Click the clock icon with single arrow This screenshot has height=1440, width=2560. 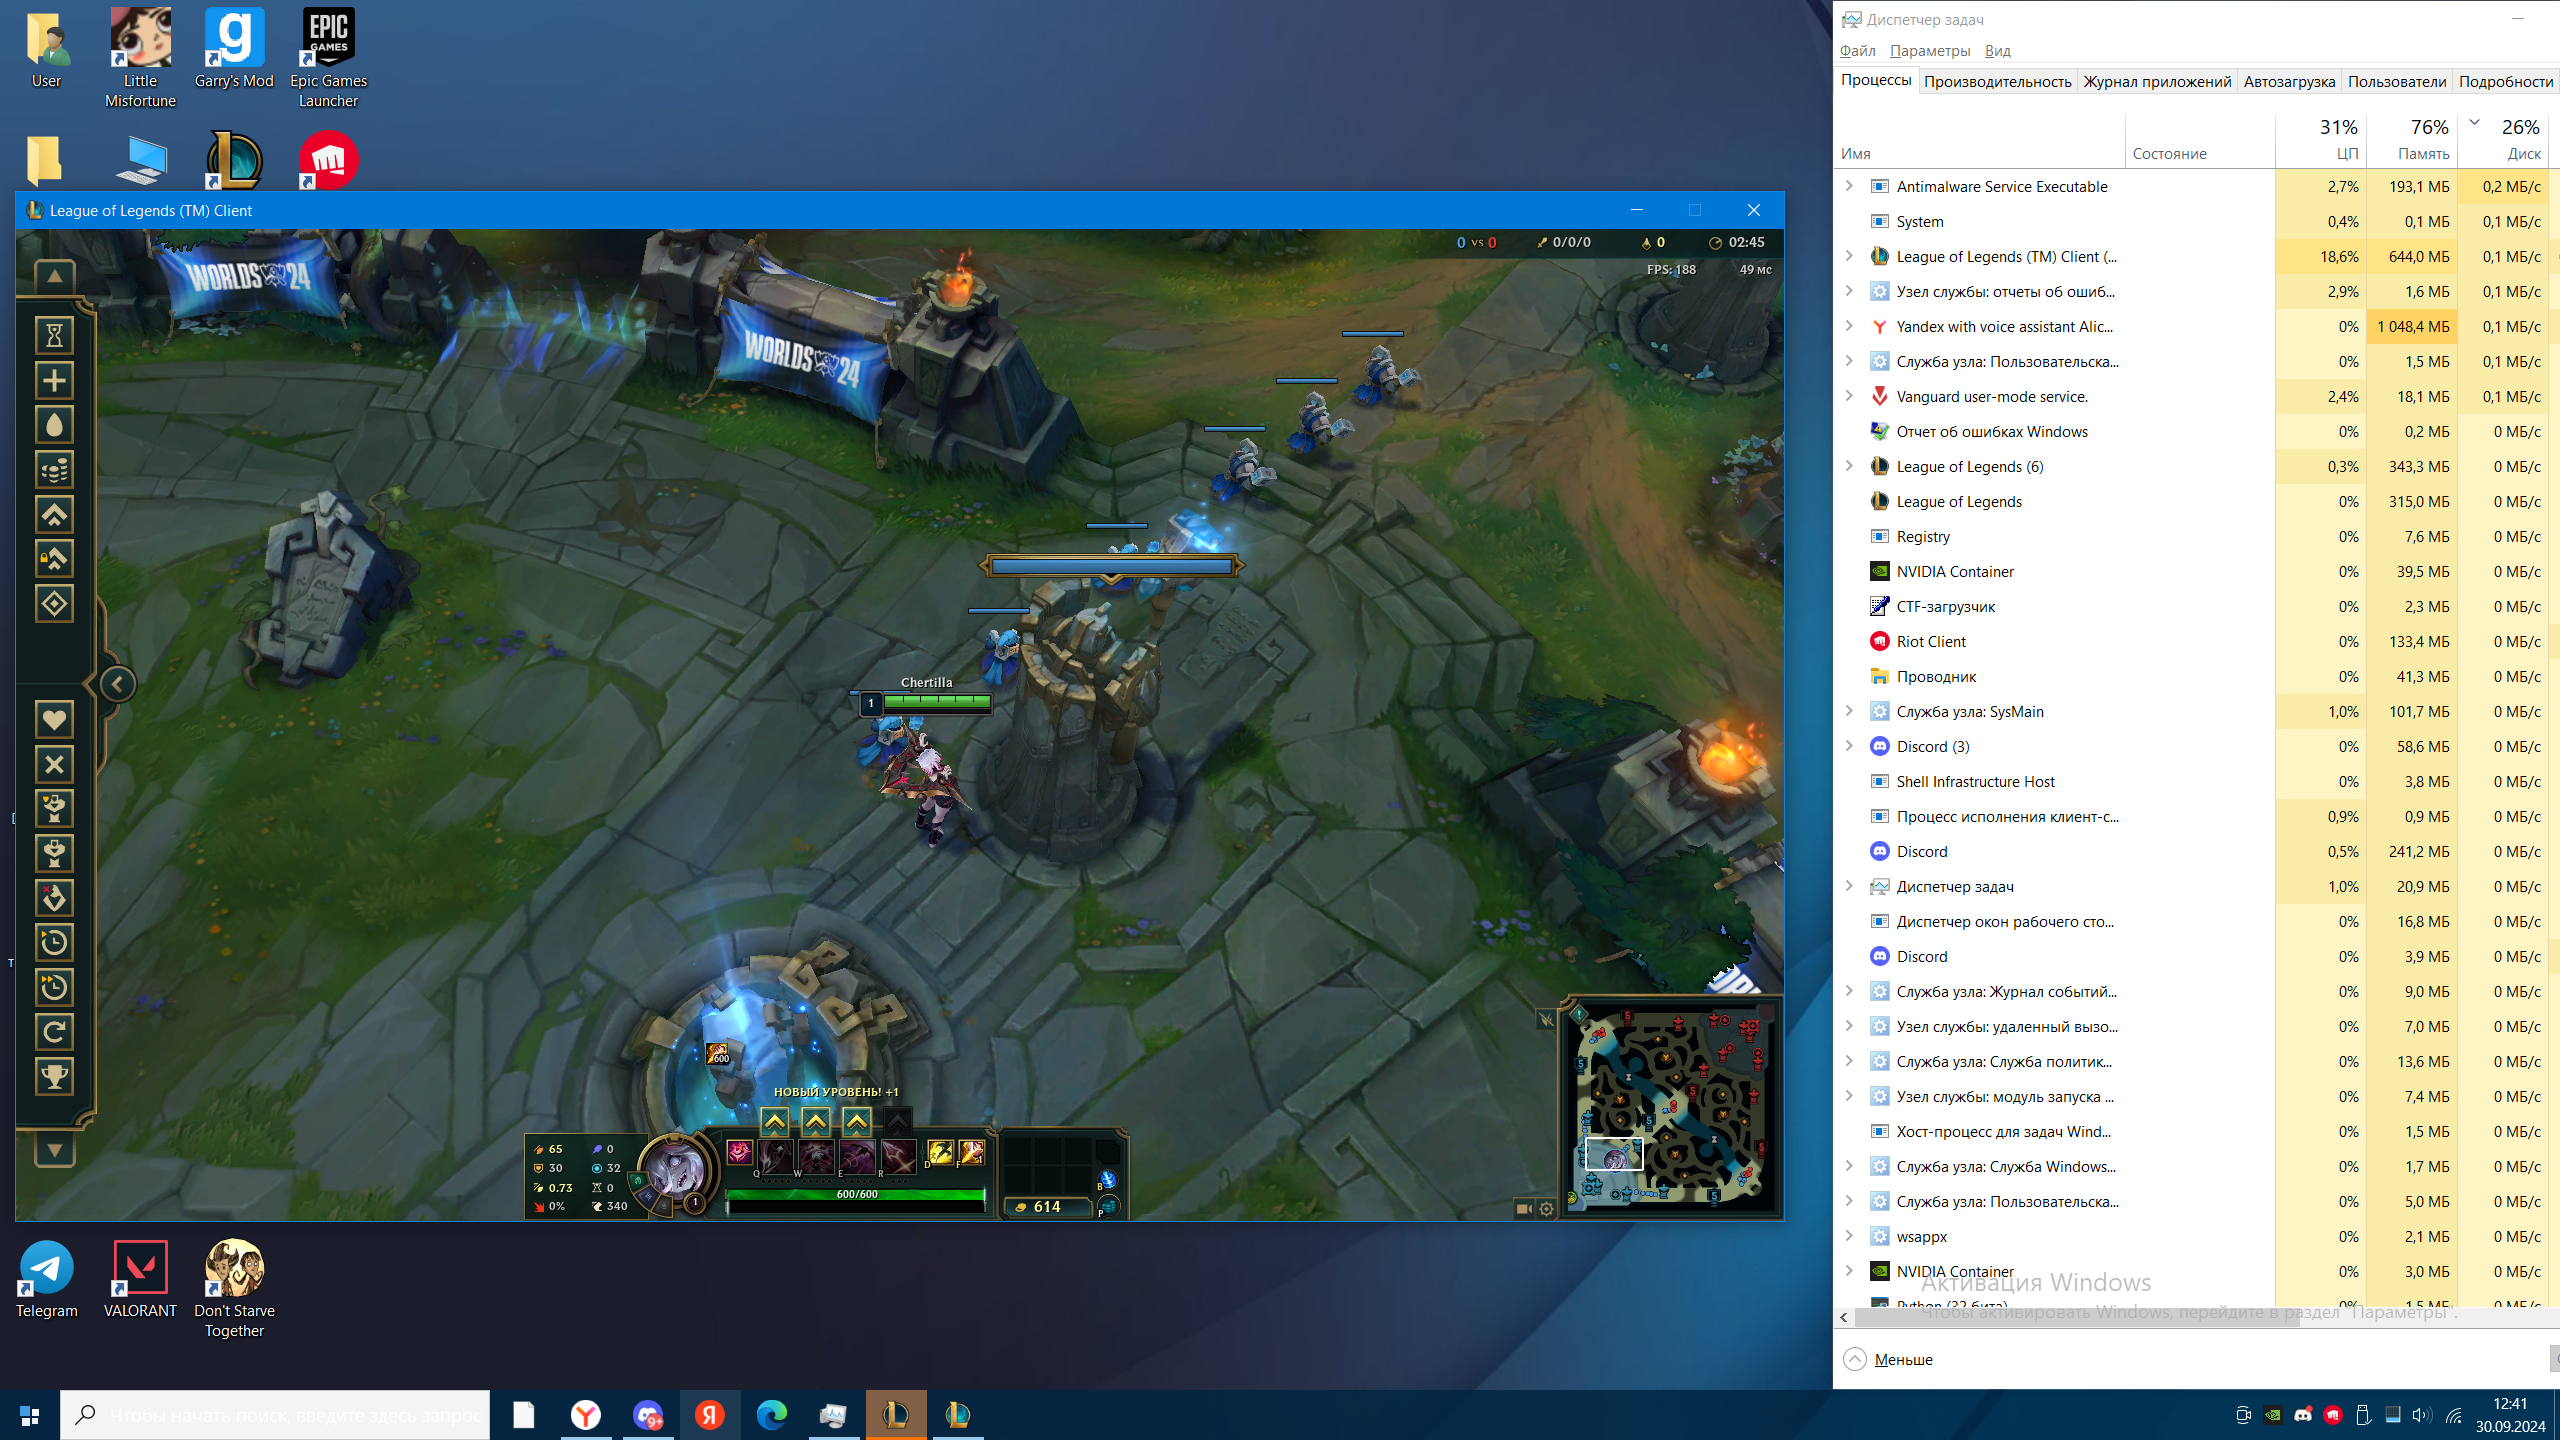55,942
